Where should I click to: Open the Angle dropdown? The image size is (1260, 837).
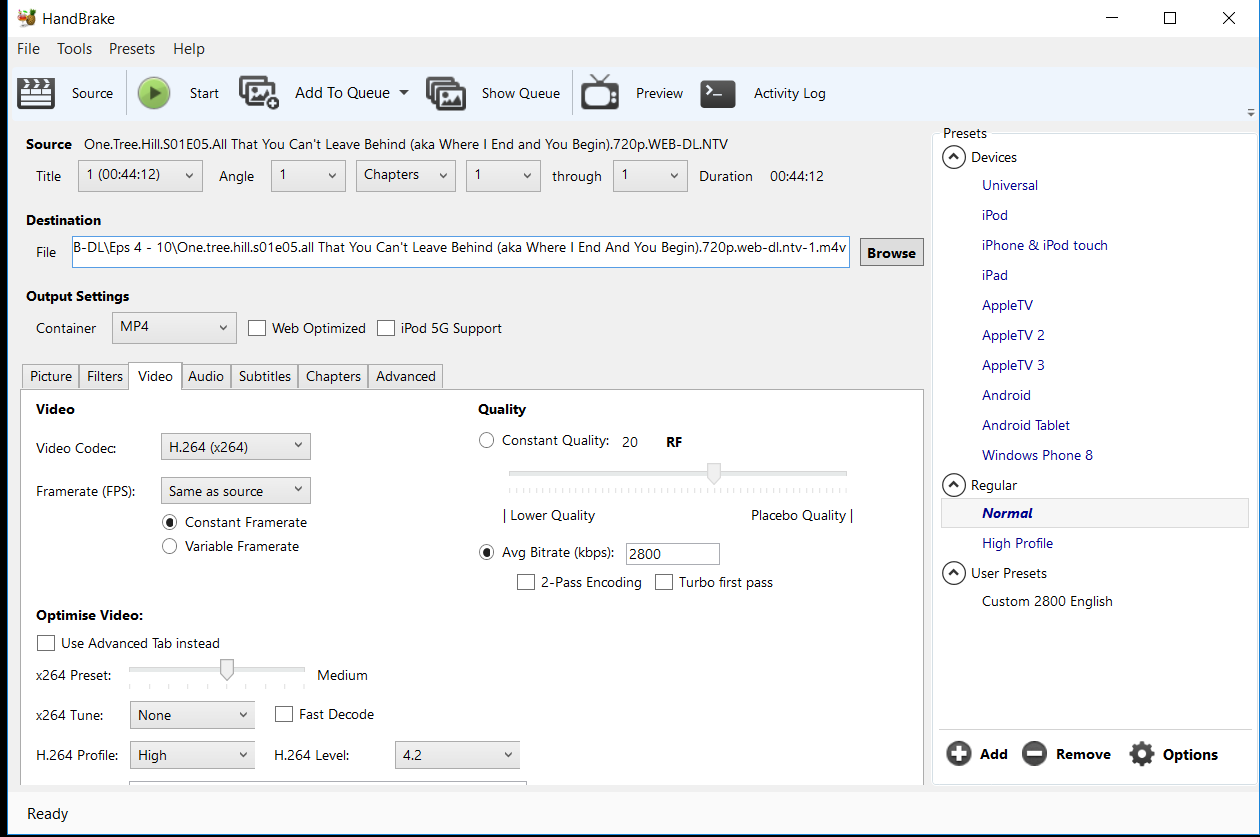point(308,175)
